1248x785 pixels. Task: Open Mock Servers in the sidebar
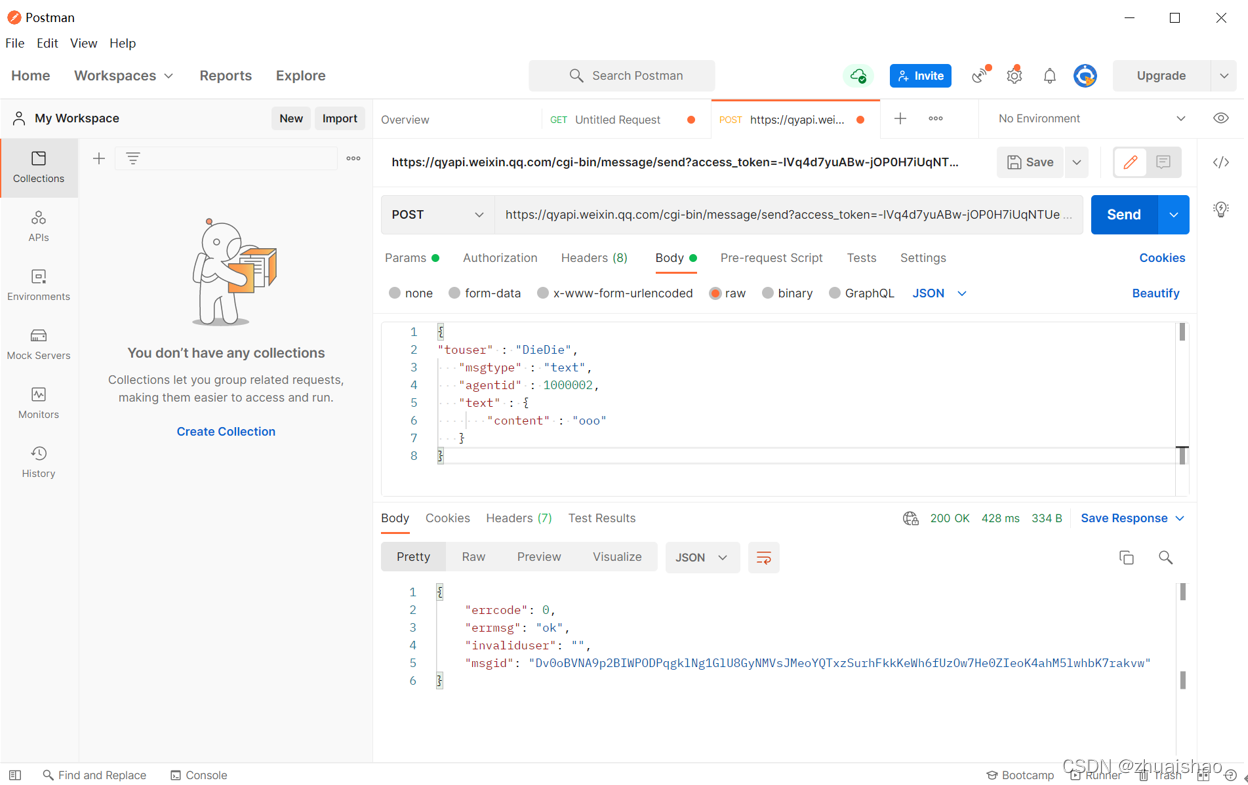(x=39, y=344)
